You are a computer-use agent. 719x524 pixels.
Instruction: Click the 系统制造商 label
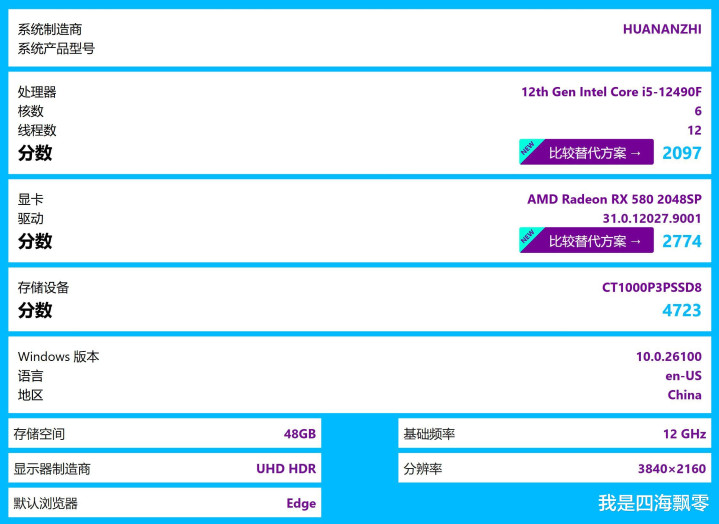tap(50, 29)
